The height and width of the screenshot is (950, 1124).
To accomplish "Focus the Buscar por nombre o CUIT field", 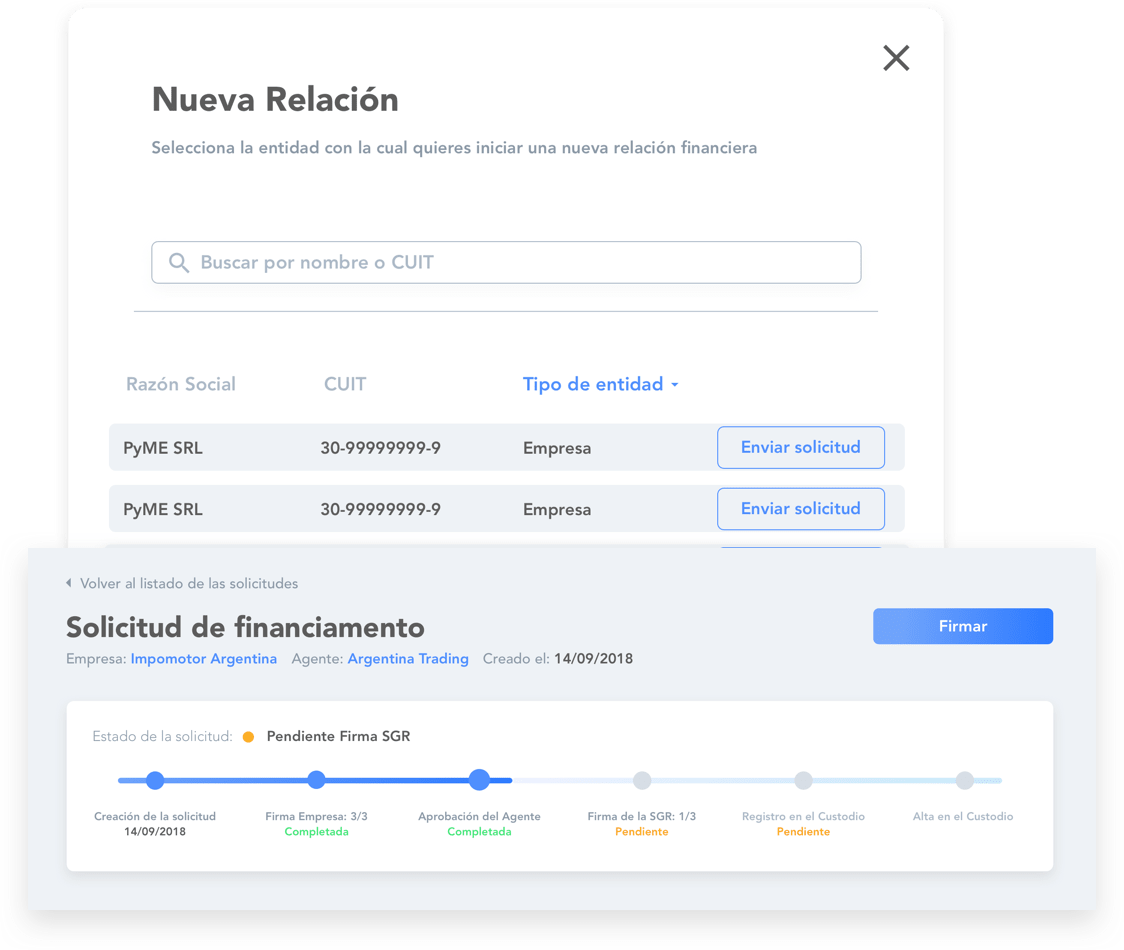I will pos(520,263).
